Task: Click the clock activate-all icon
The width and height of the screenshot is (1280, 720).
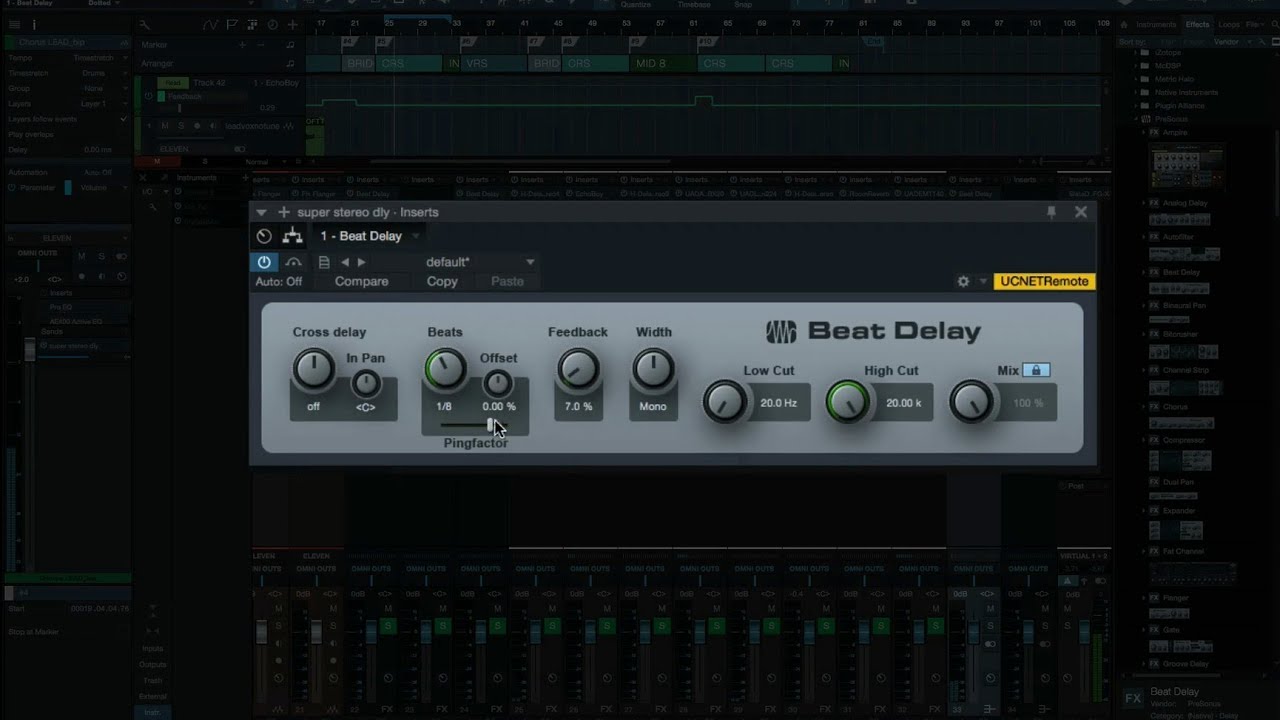Action: 264,236
